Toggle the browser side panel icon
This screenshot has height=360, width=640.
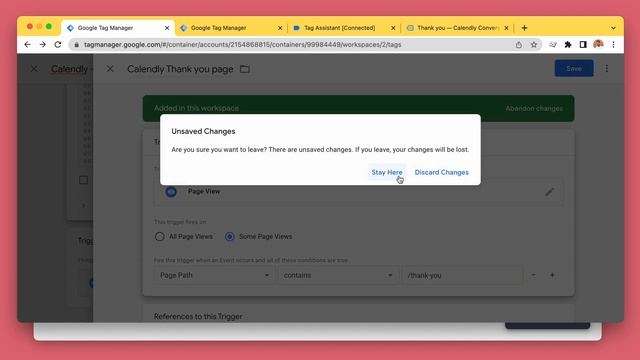(x=583, y=44)
